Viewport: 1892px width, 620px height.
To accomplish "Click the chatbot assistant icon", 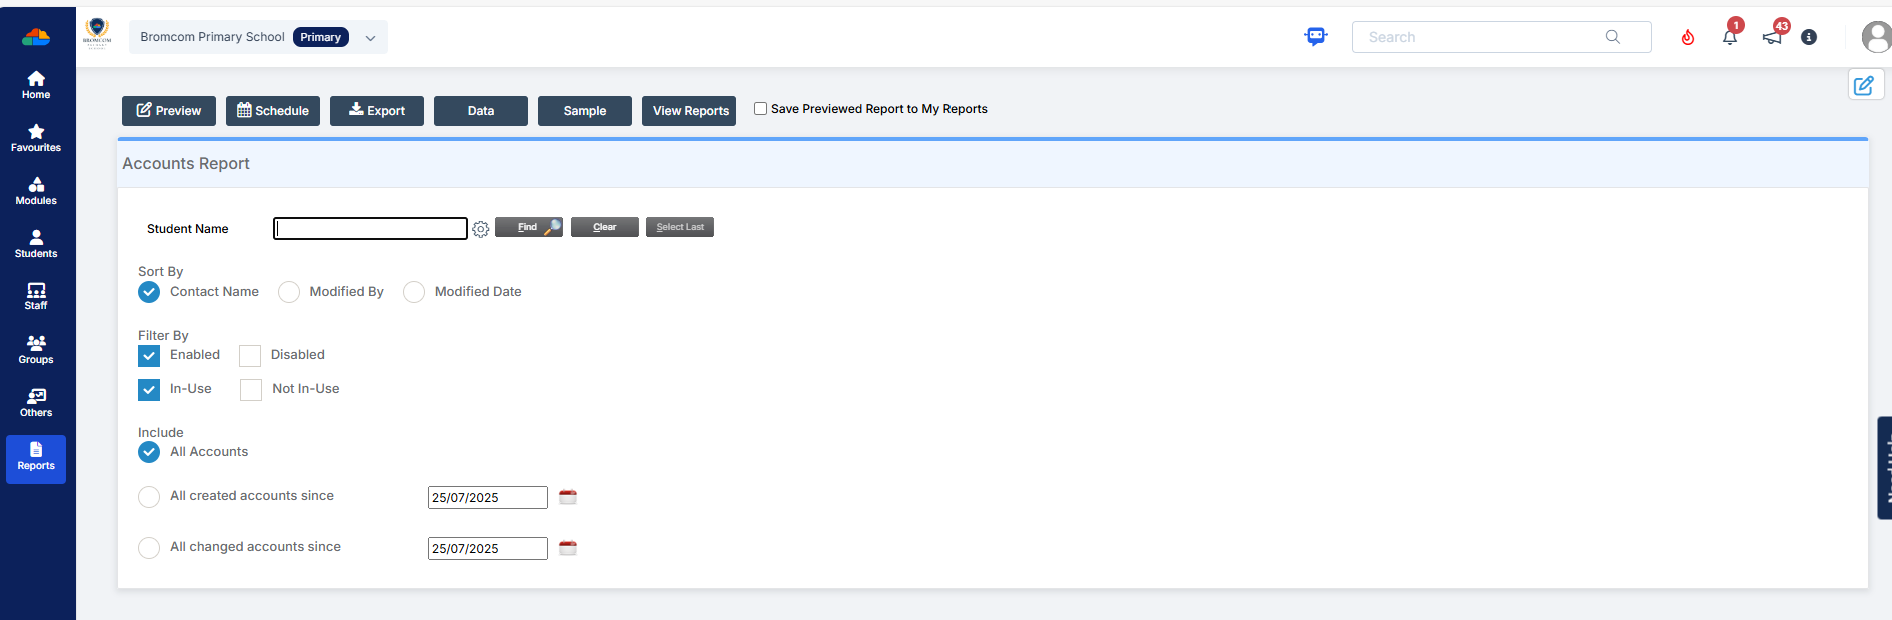I will pyautogui.click(x=1316, y=37).
